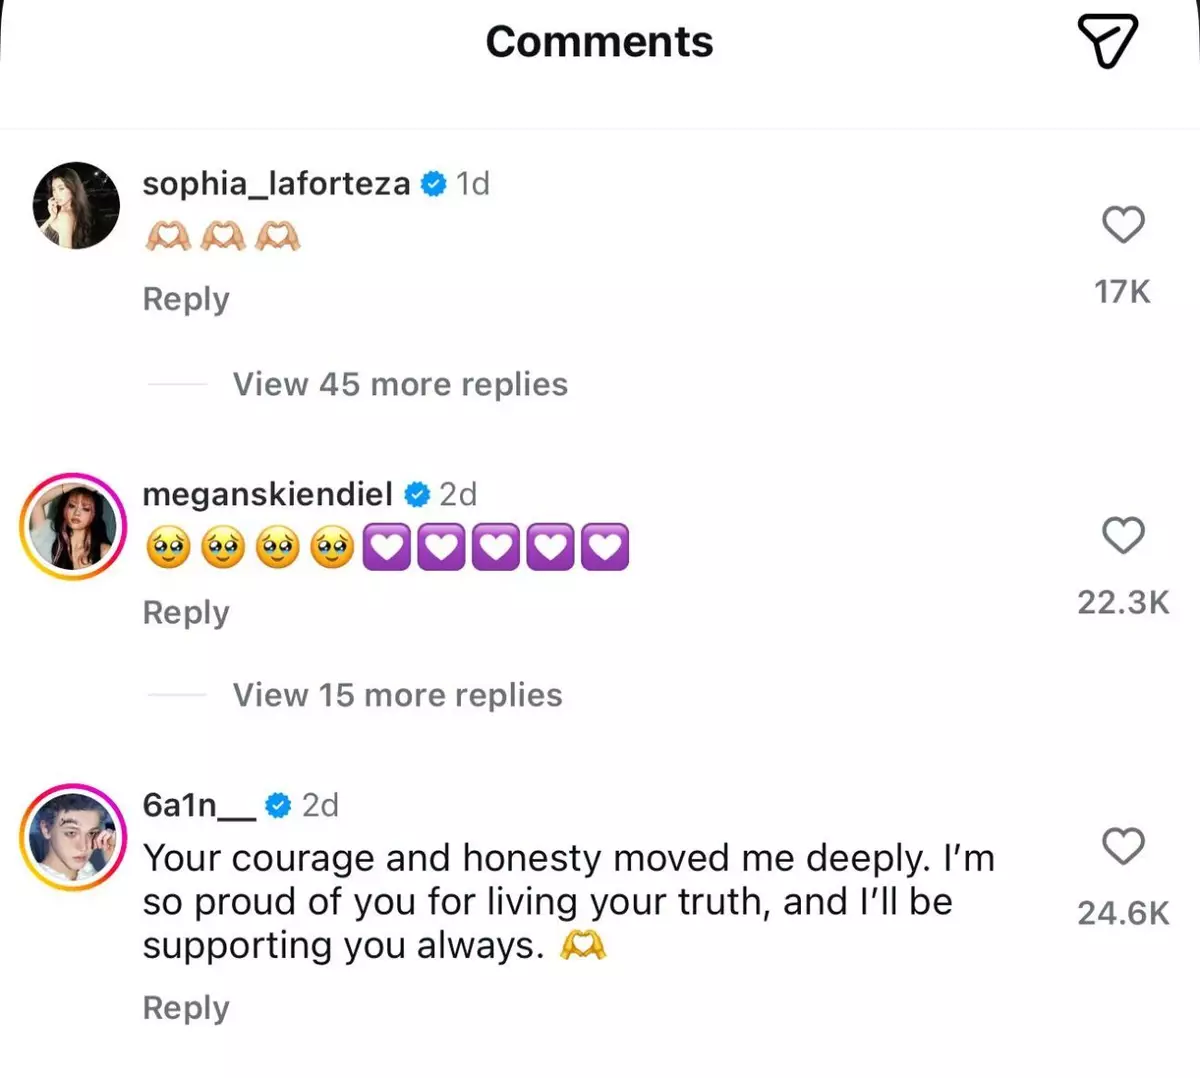
Task: Reply to 6a1n__'s comment
Action: click(x=186, y=1008)
